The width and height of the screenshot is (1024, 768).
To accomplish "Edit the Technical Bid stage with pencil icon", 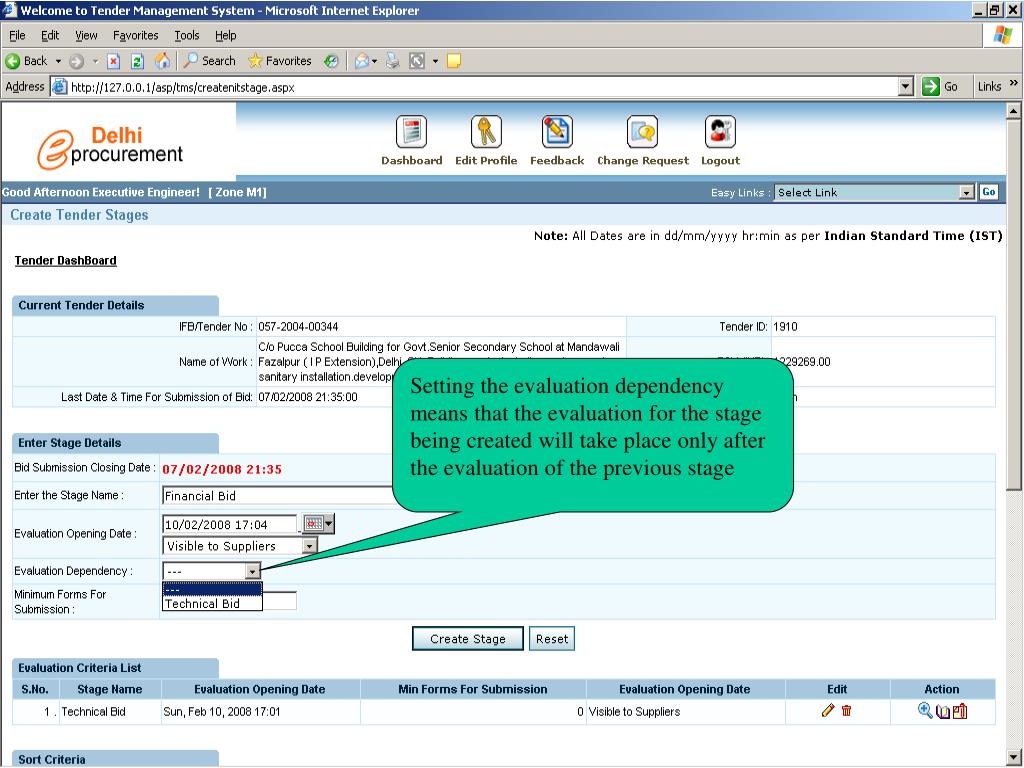I will pos(828,711).
